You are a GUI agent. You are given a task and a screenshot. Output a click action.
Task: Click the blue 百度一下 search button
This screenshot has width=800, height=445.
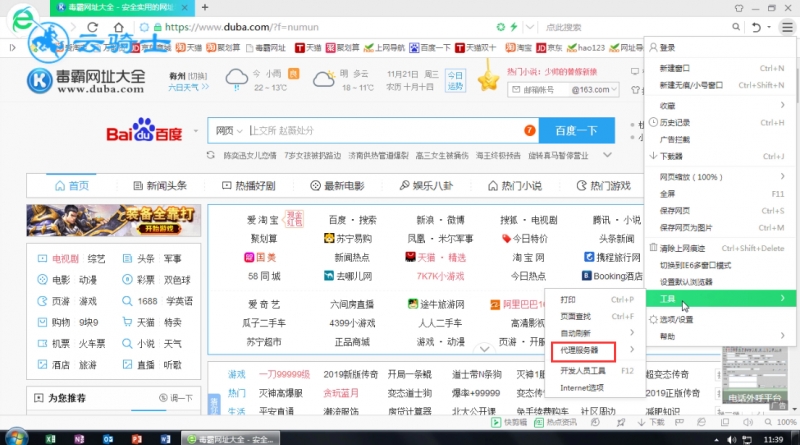tap(577, 131)
